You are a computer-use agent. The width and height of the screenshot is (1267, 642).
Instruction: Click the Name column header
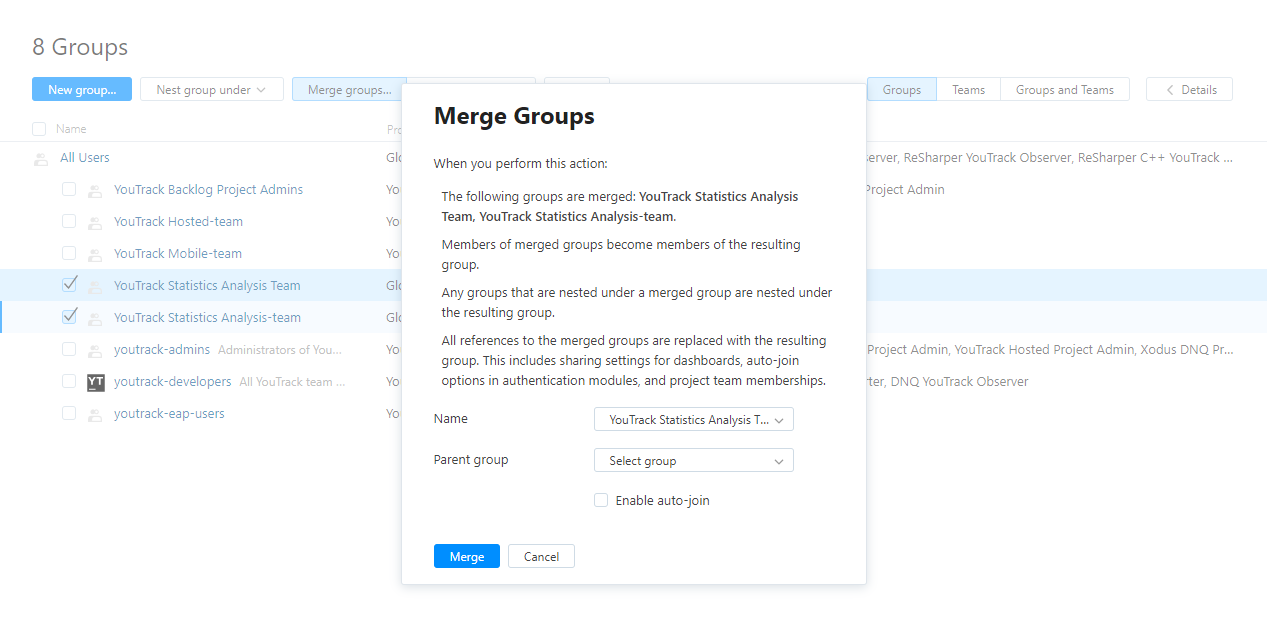click(71, 129)
